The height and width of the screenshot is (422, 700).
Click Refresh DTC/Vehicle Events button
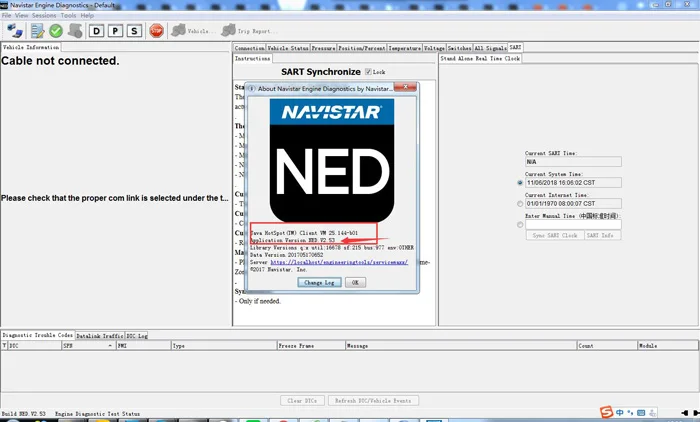[373, 401]
